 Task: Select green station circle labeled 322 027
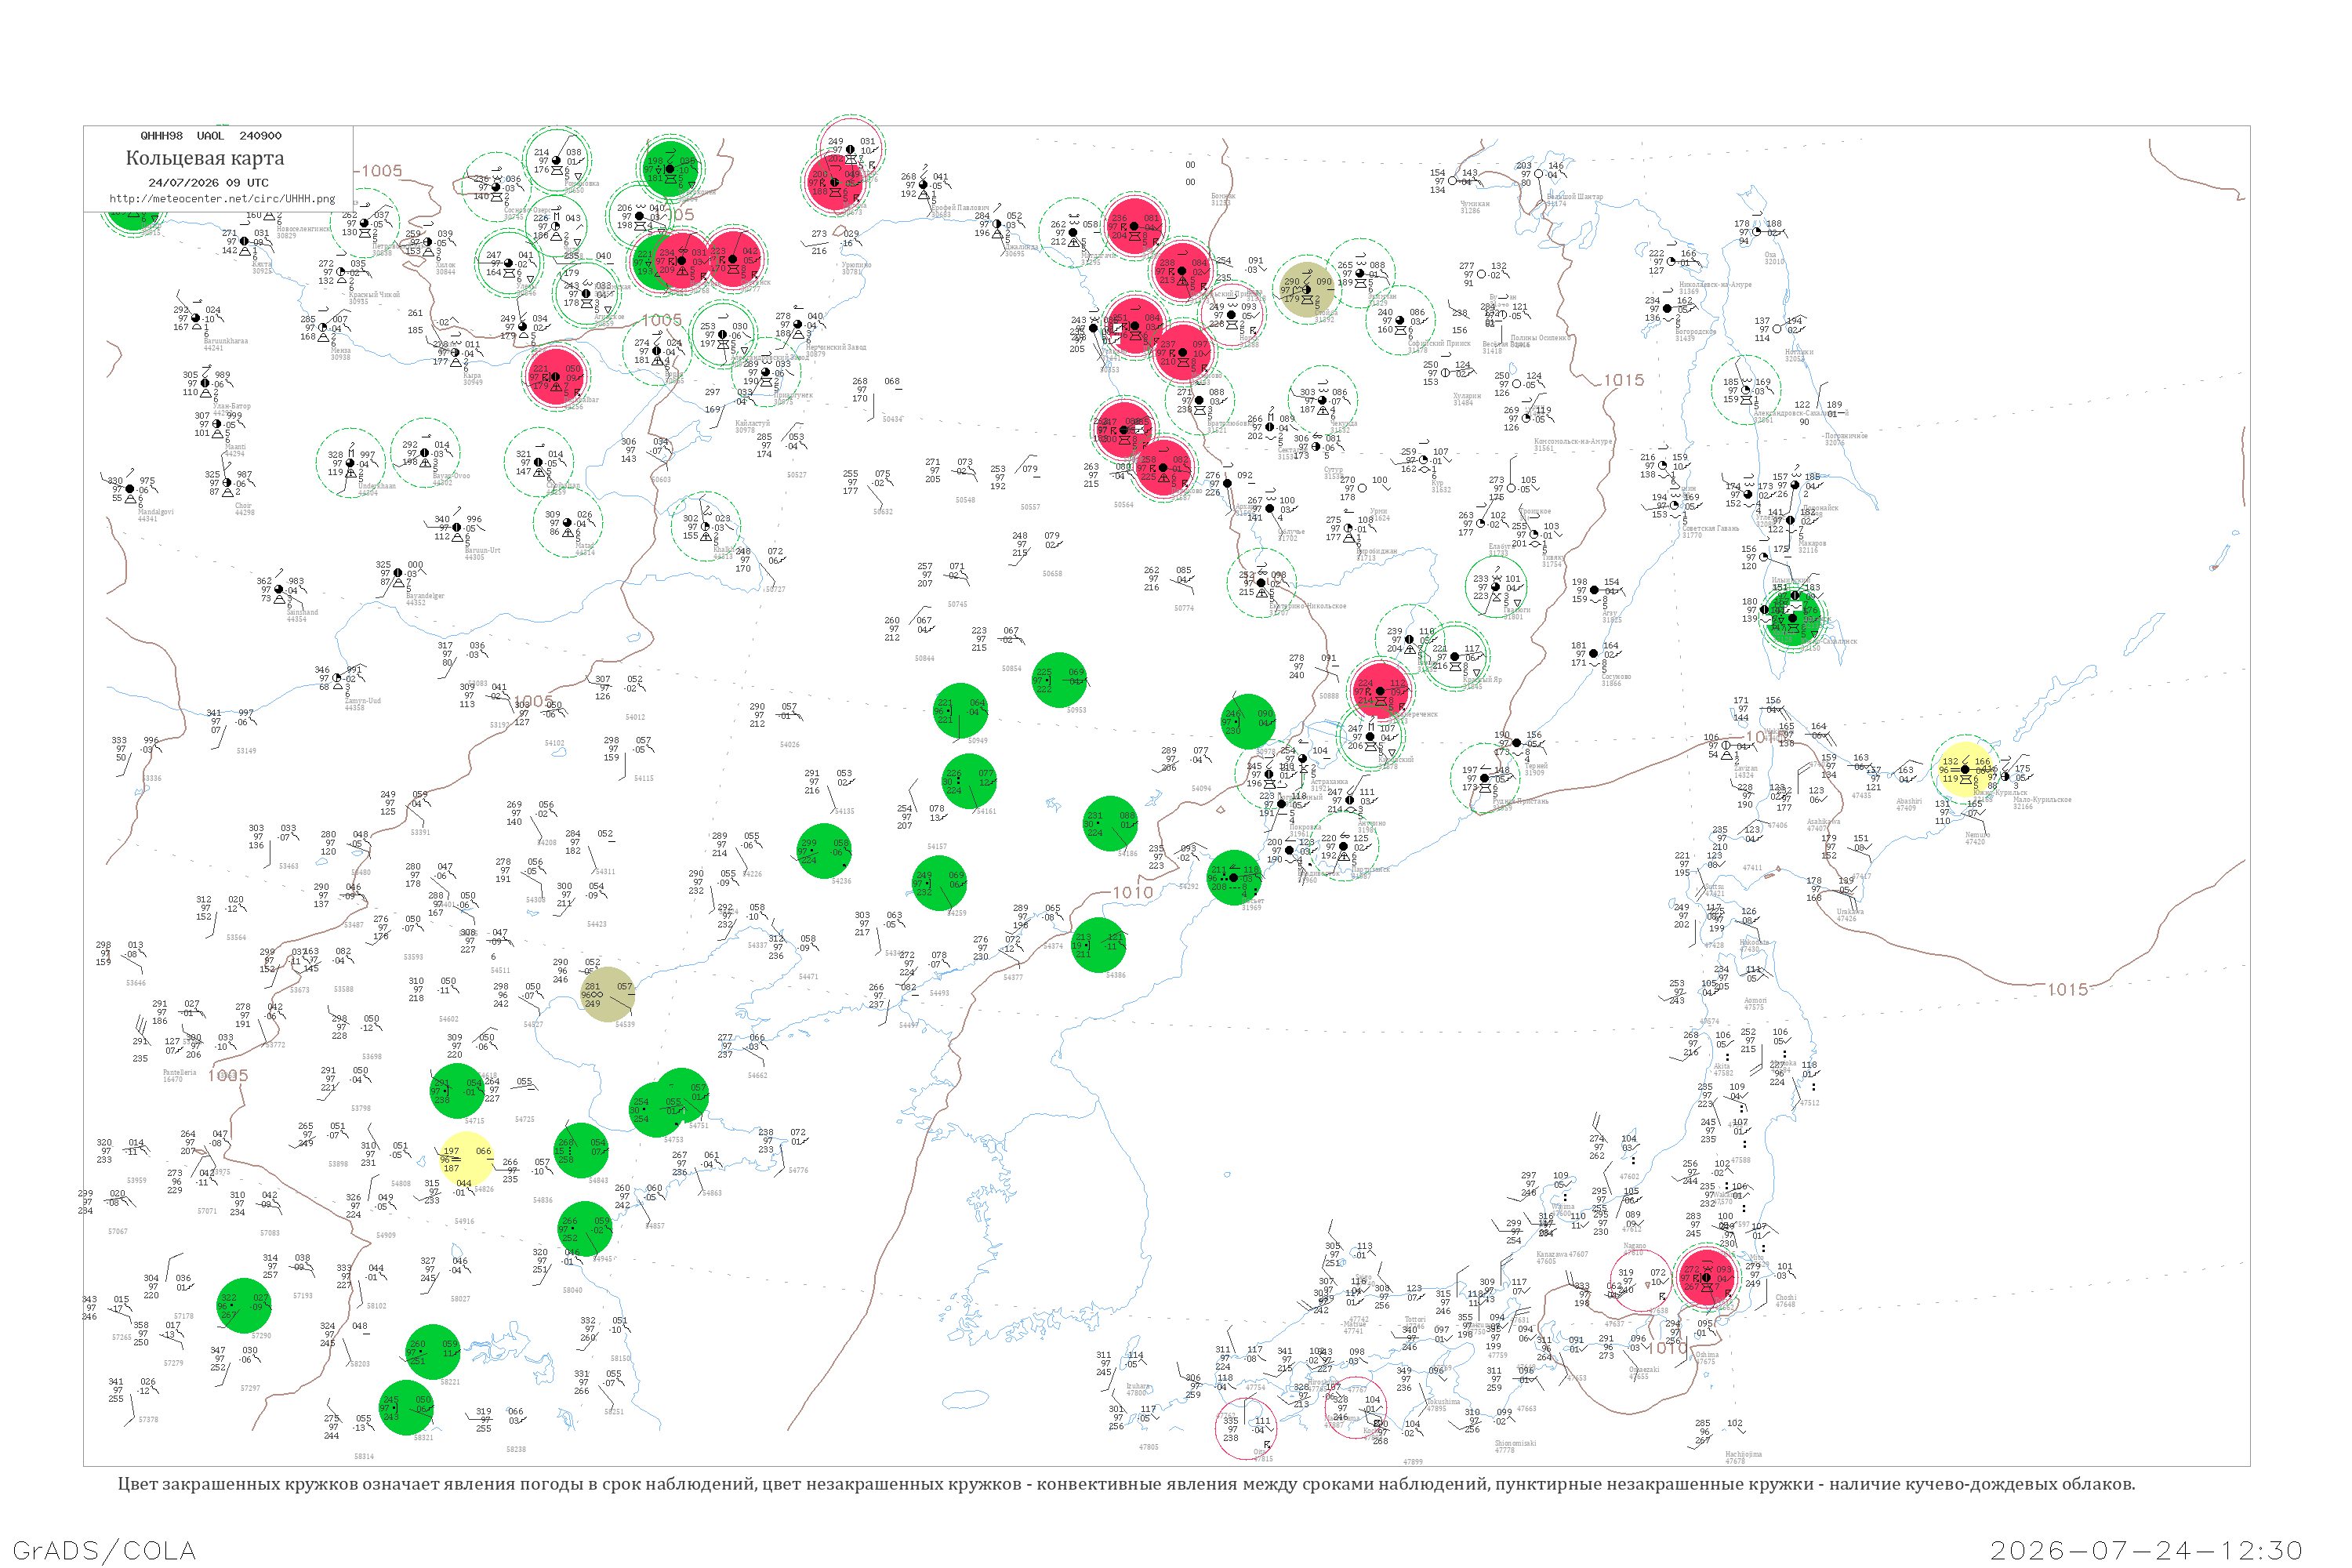(244, 1305)
